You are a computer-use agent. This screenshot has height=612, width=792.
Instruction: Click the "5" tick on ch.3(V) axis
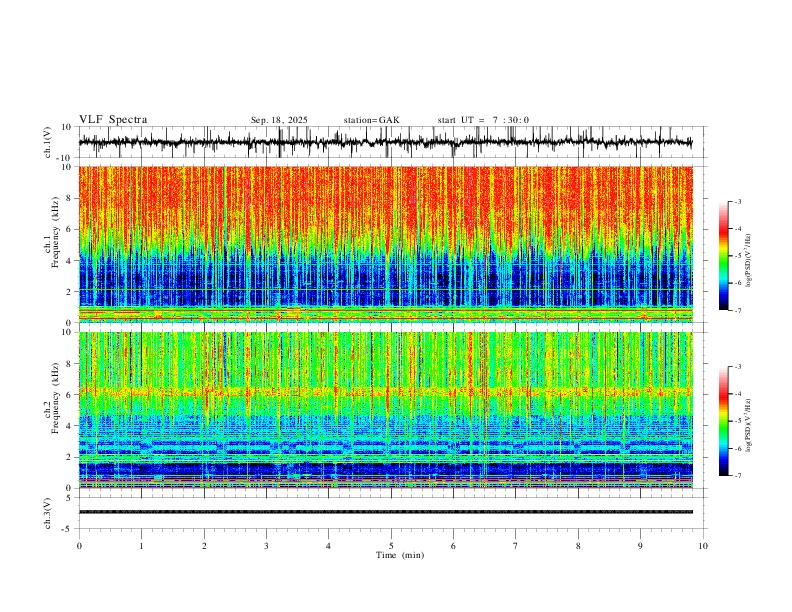[69, 497]
